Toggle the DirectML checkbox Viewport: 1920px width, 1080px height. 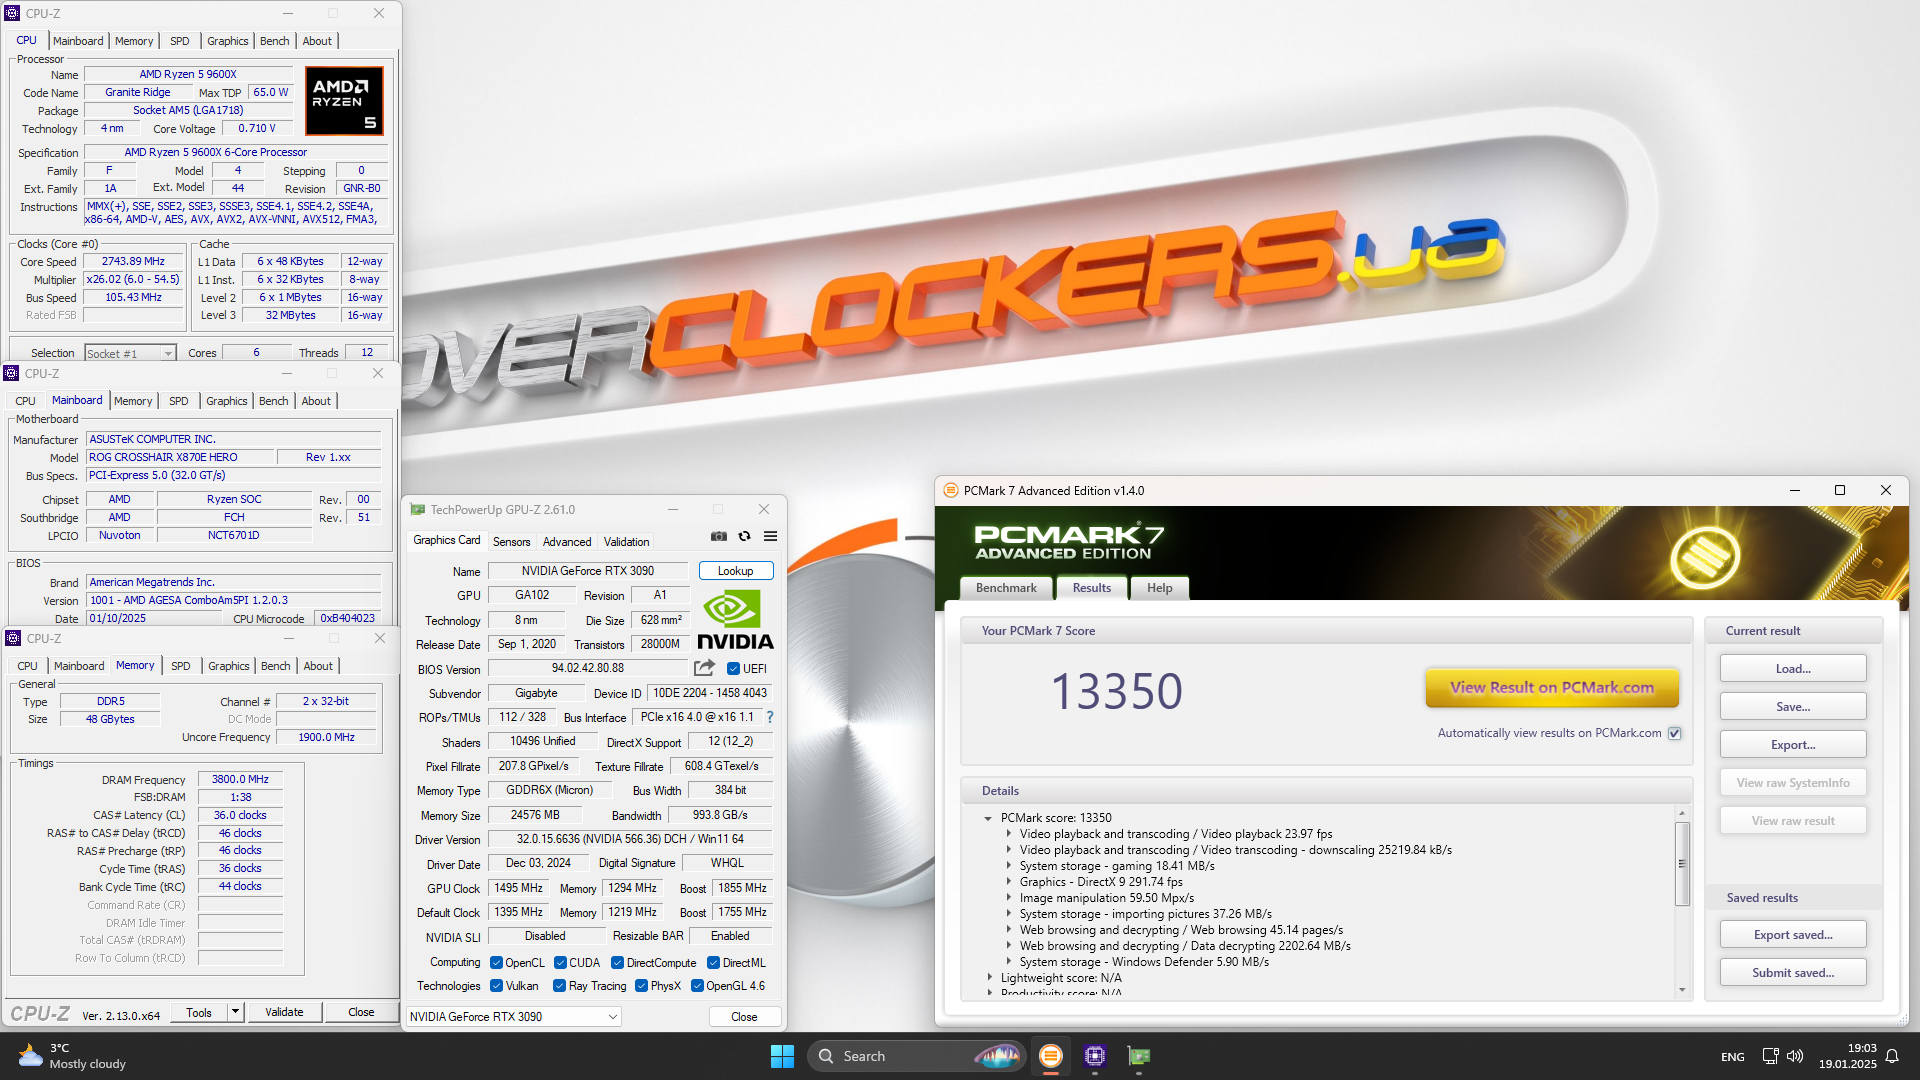(714, 963)
